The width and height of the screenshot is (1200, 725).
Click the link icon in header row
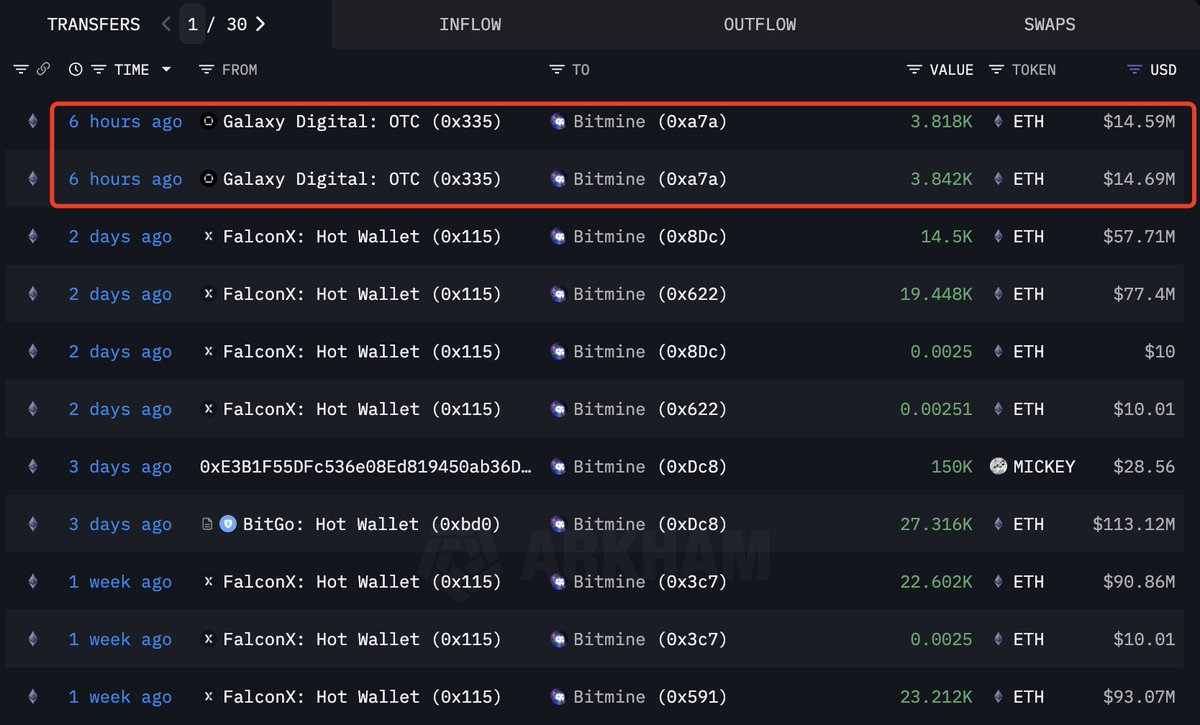[43, 69]
